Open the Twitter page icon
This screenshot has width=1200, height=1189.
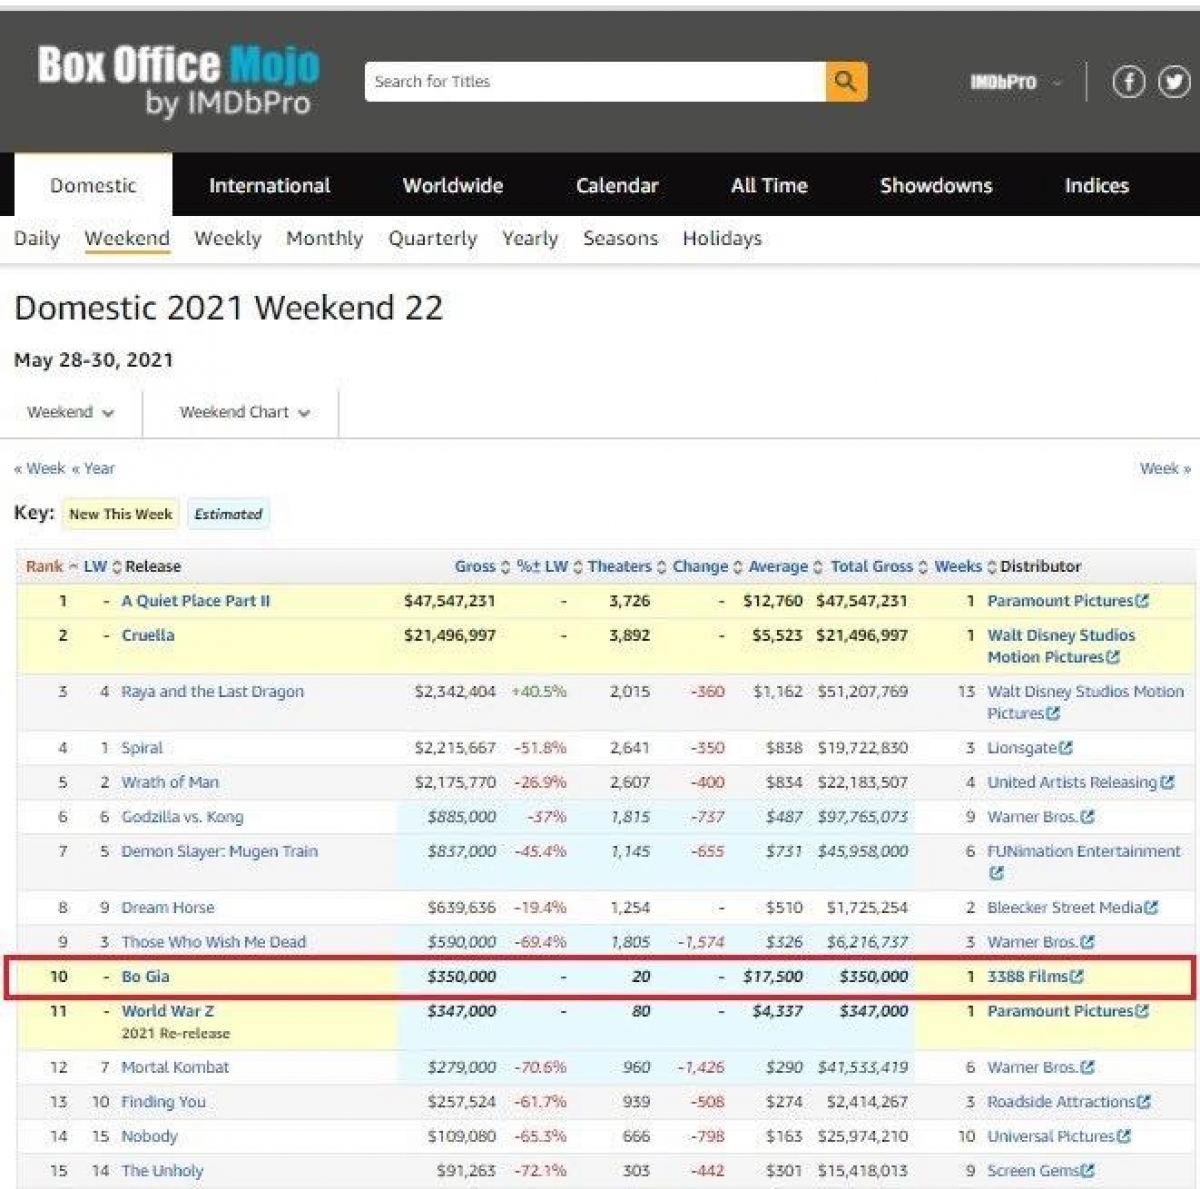tap(1173, 82)
